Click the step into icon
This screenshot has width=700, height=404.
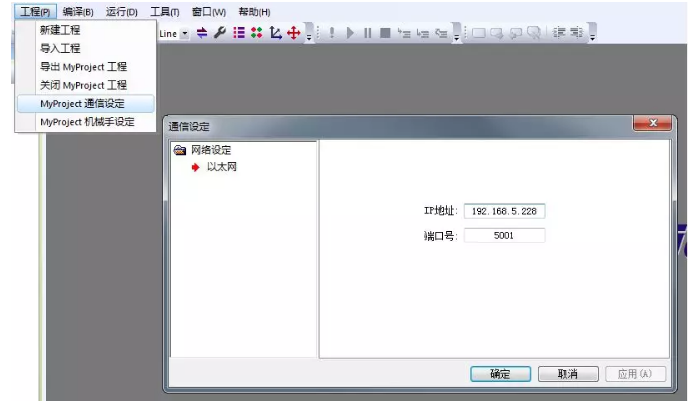point(404,33)
